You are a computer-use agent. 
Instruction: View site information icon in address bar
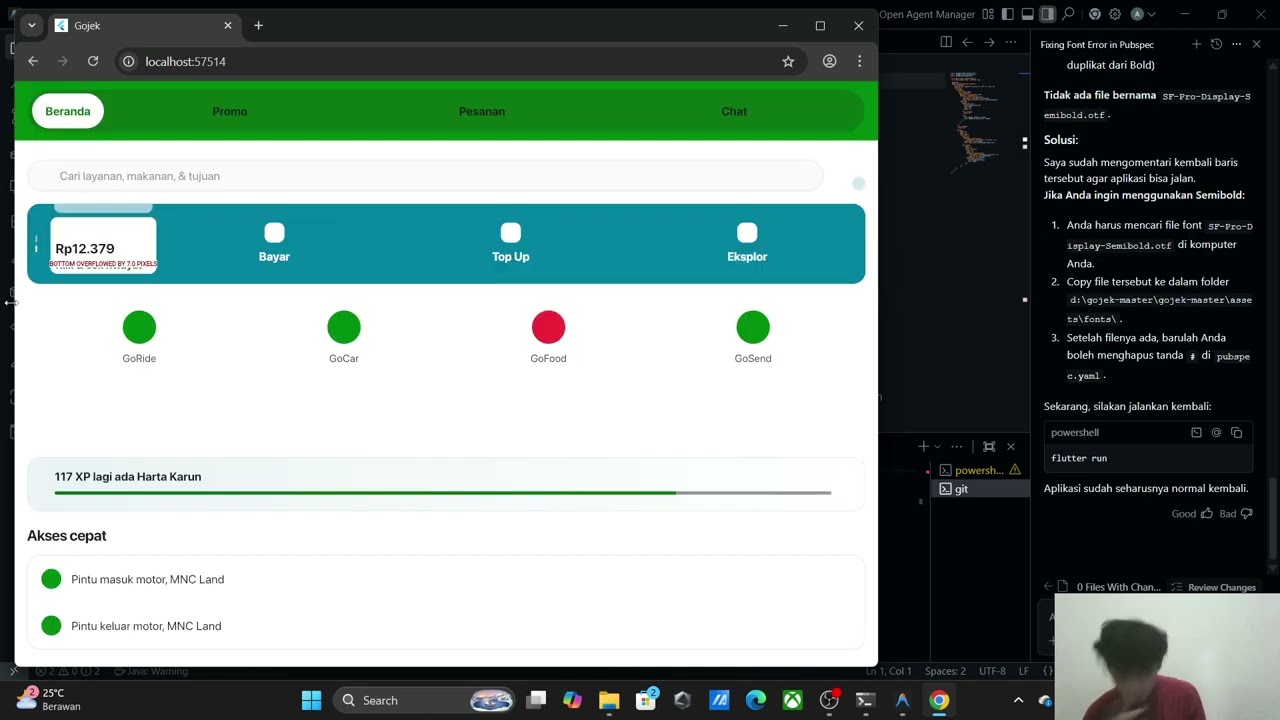[128, 61]
